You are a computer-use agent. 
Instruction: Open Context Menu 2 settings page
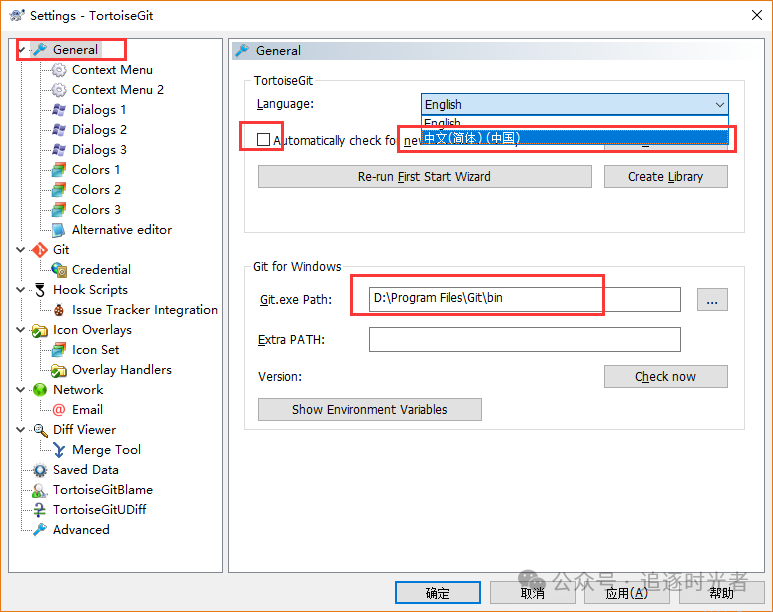118,90
